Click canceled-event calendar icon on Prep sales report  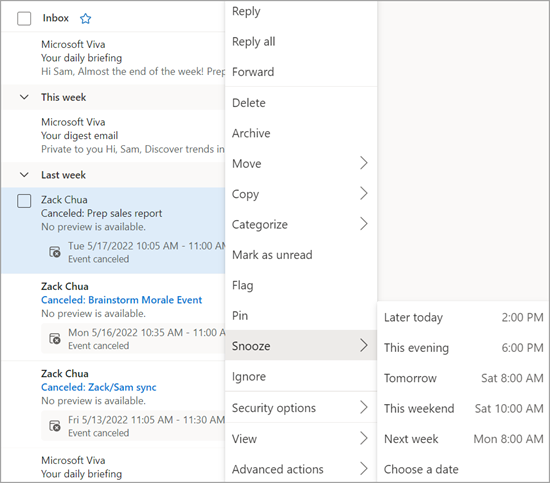(x=55, y=252)
